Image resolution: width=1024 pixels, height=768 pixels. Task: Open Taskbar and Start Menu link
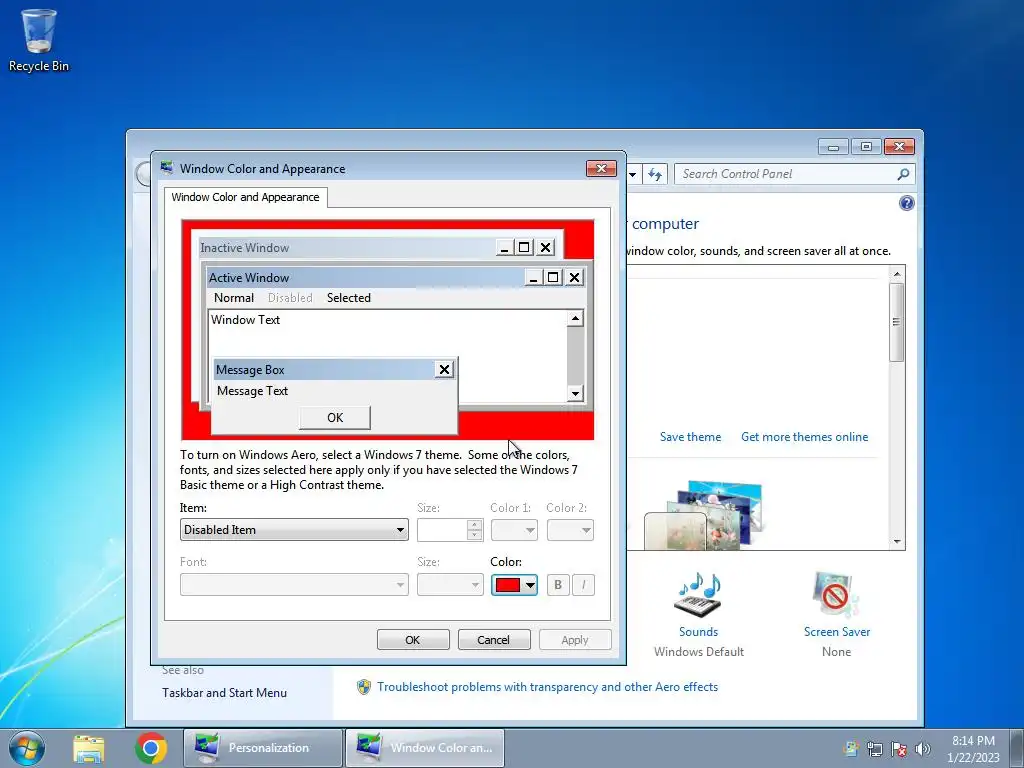pos(225,693)
